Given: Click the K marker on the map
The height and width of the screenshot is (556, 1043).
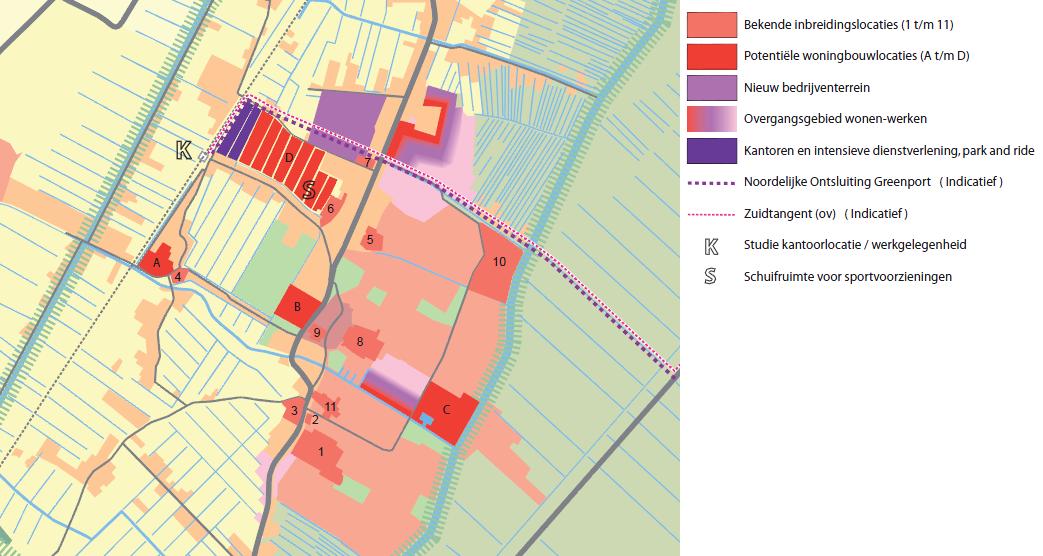Looking at the screenshot, I should point(184,150).
